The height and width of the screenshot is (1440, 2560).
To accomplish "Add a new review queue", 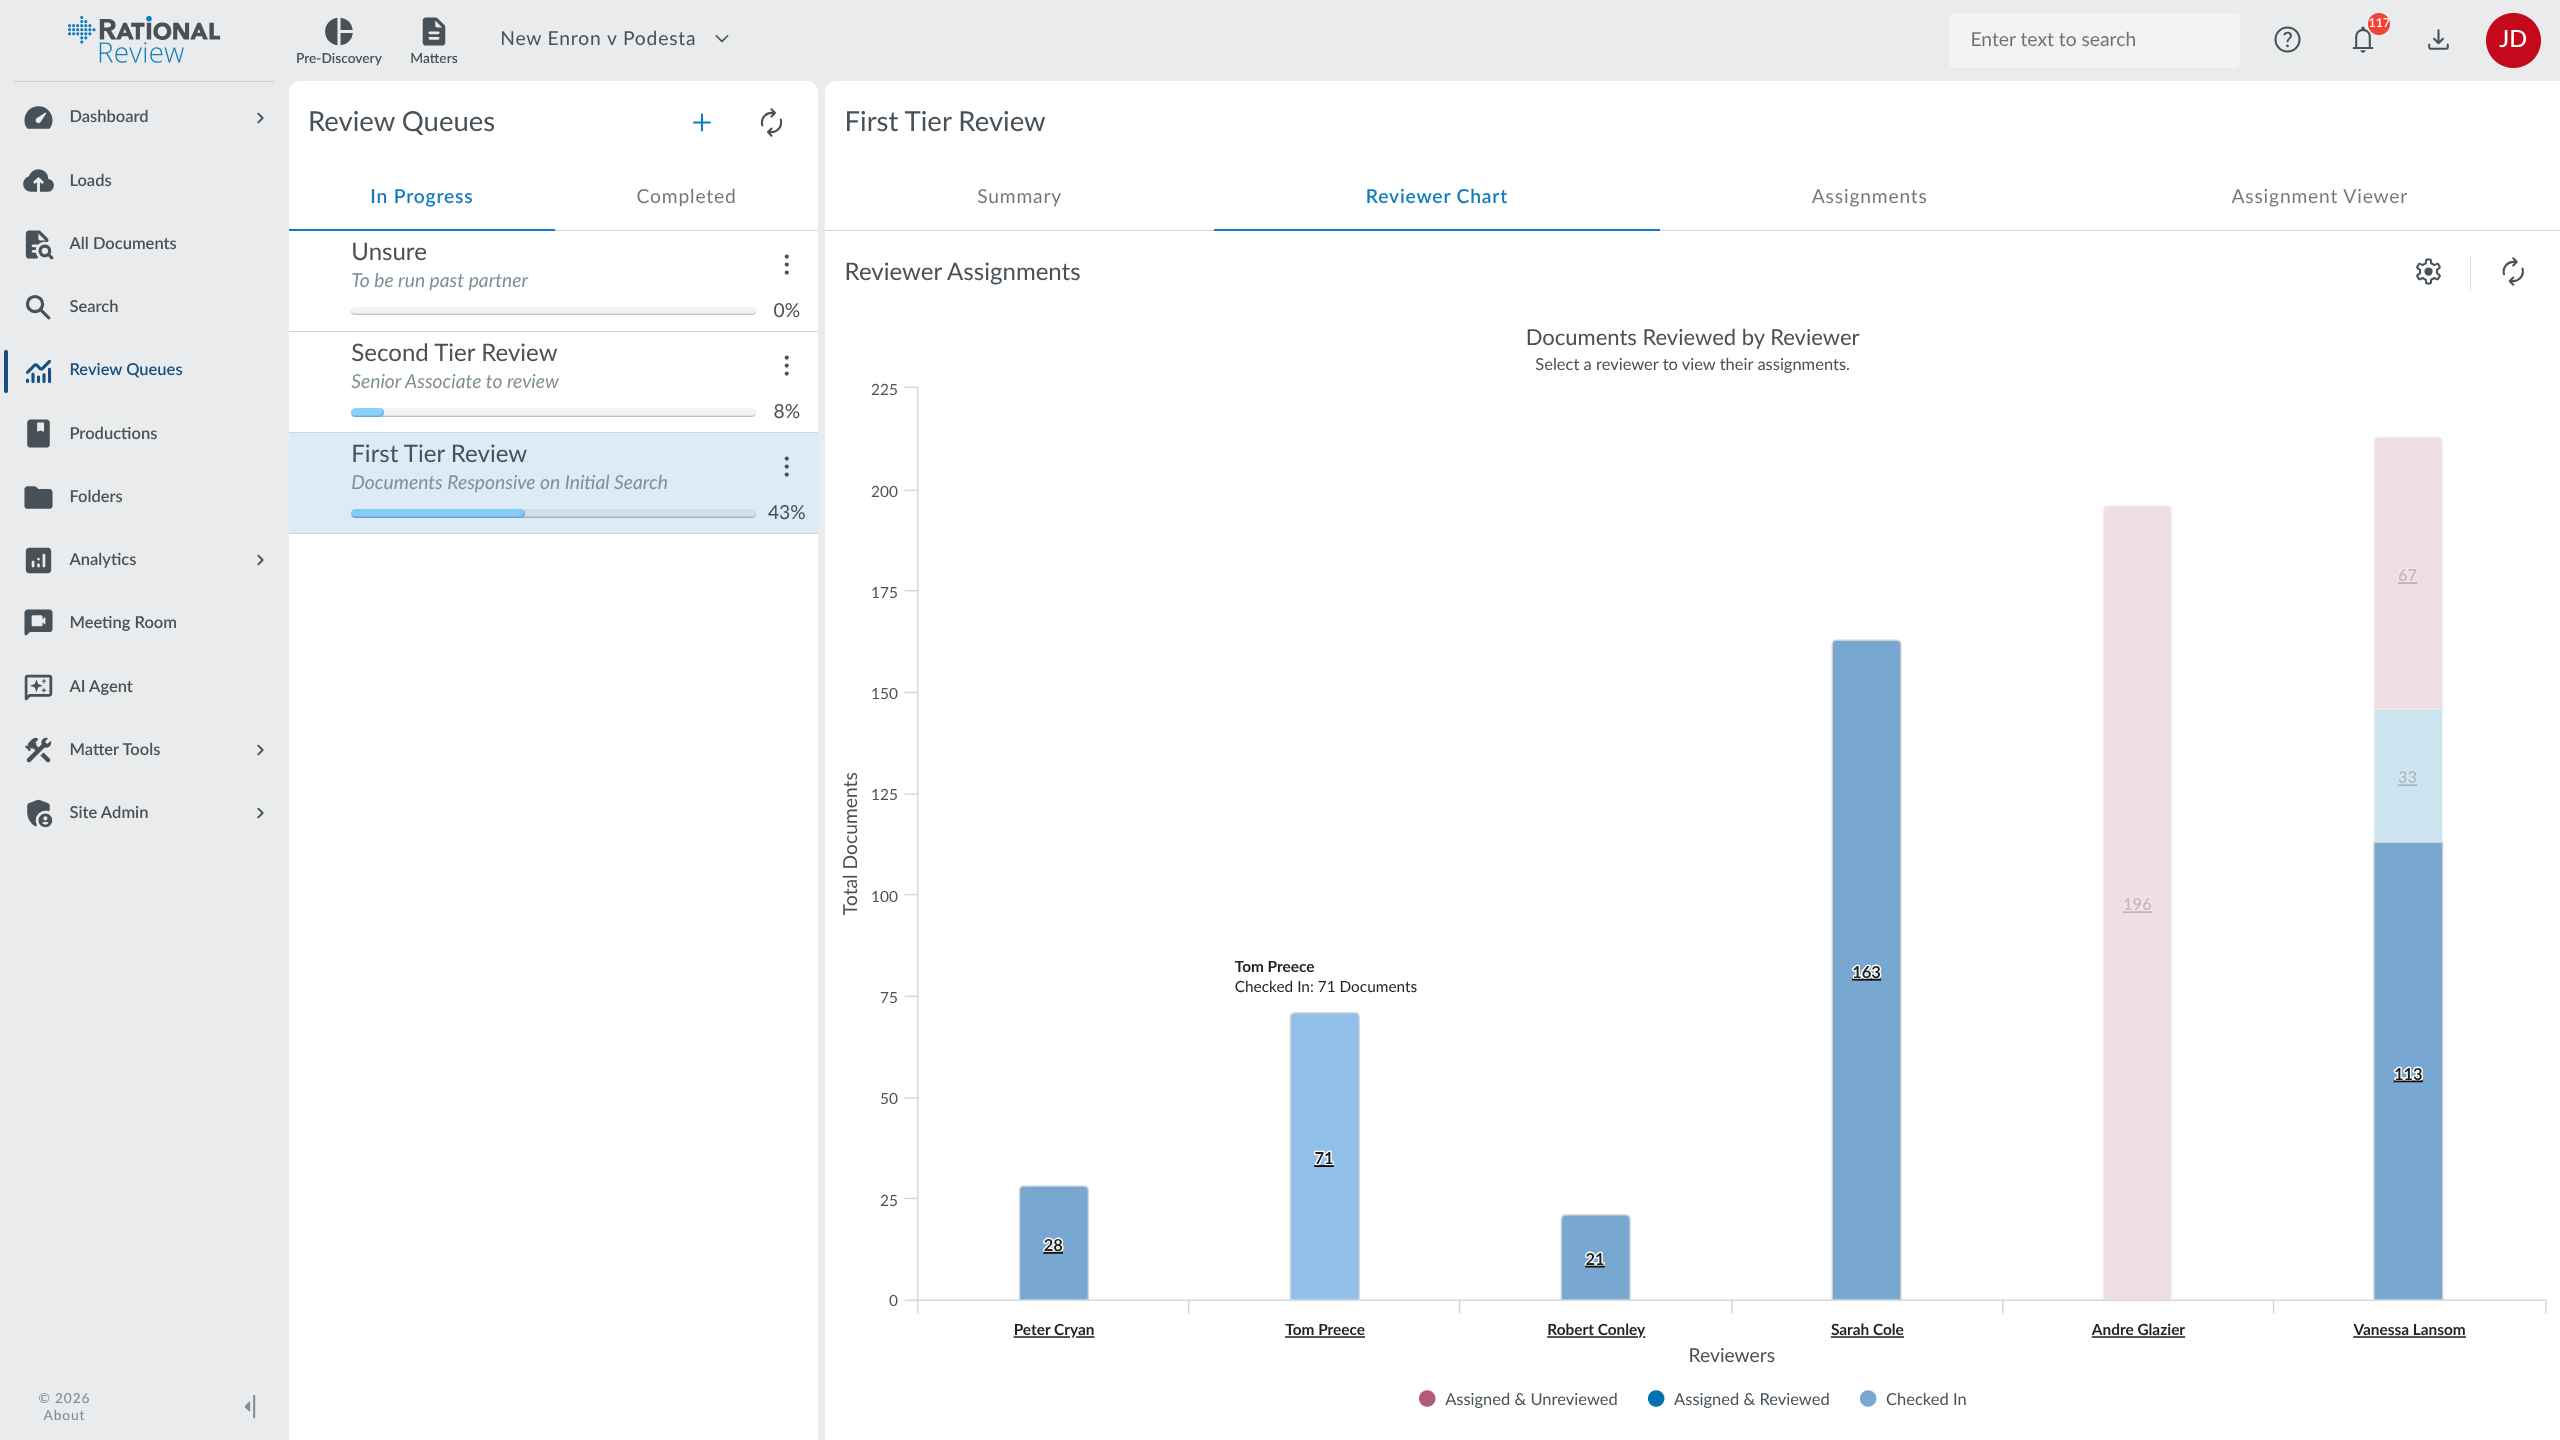I will (702, 122).
